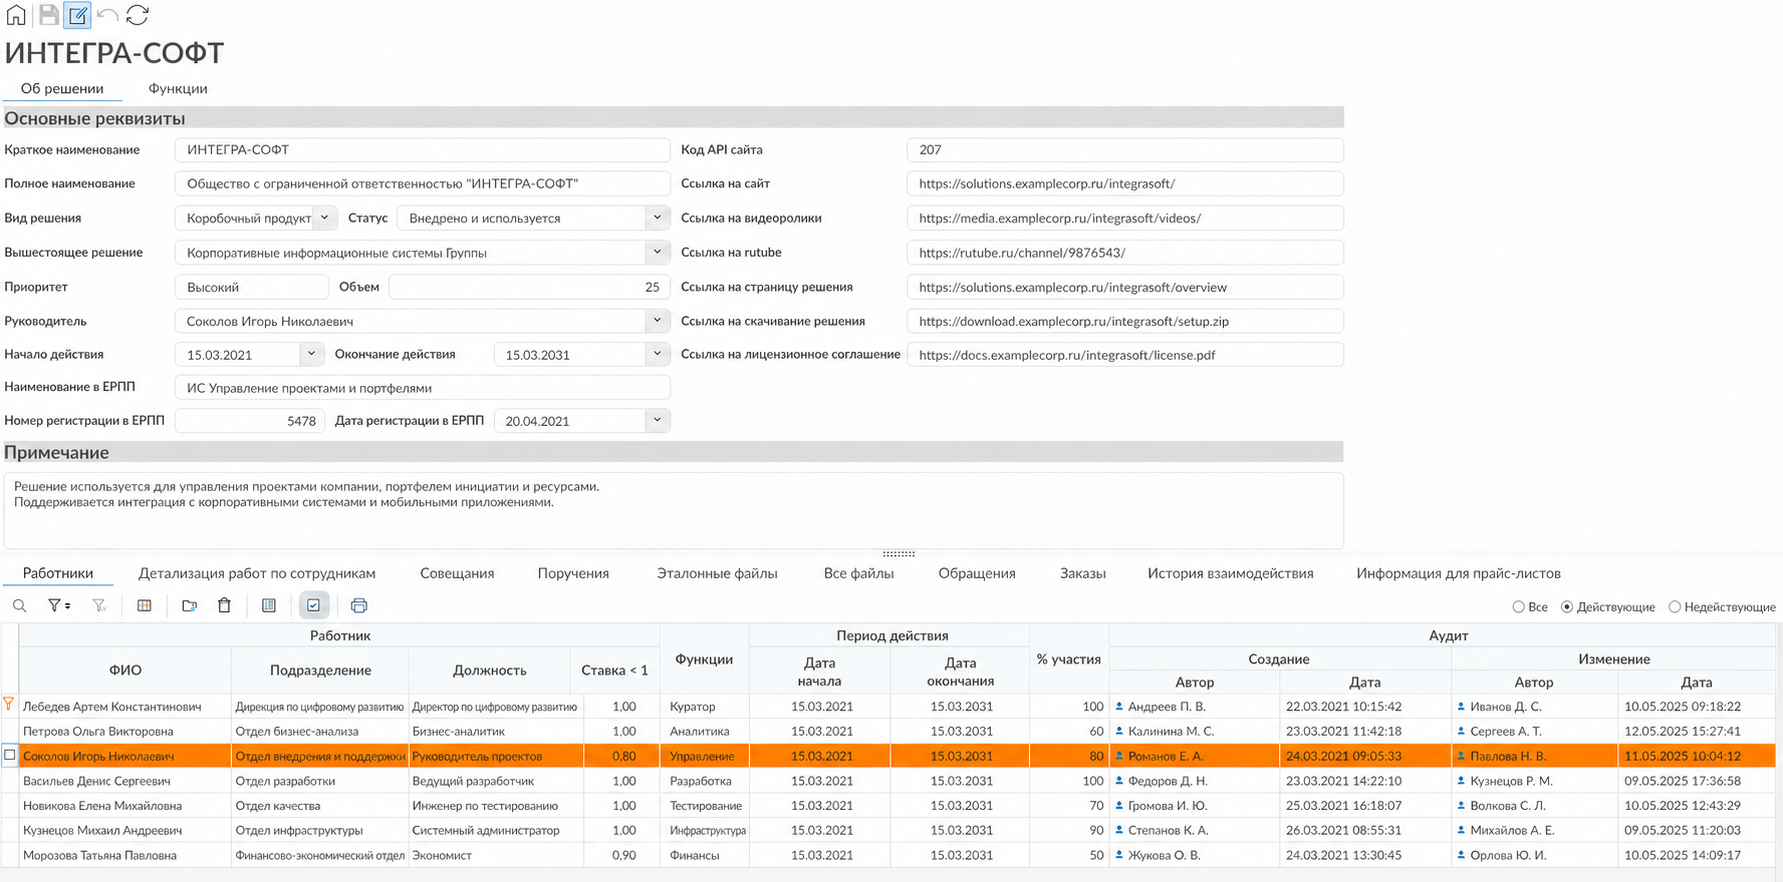This screenshot has height=882, width=1783.
Task: Open the Руководитель dropdown arrow
Action: [657, 321]
